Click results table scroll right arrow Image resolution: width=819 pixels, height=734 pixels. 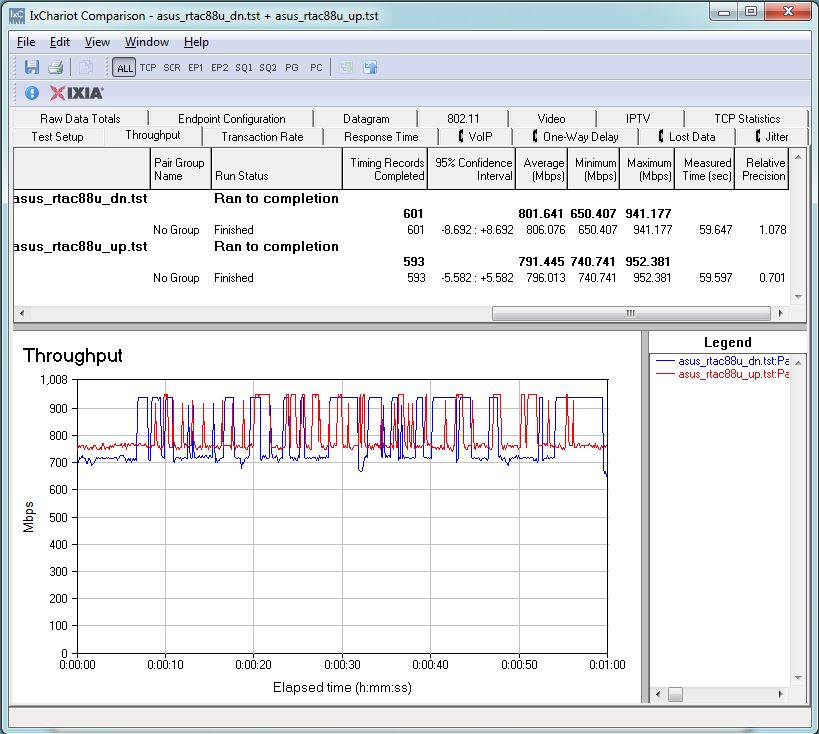pos(780,313)
